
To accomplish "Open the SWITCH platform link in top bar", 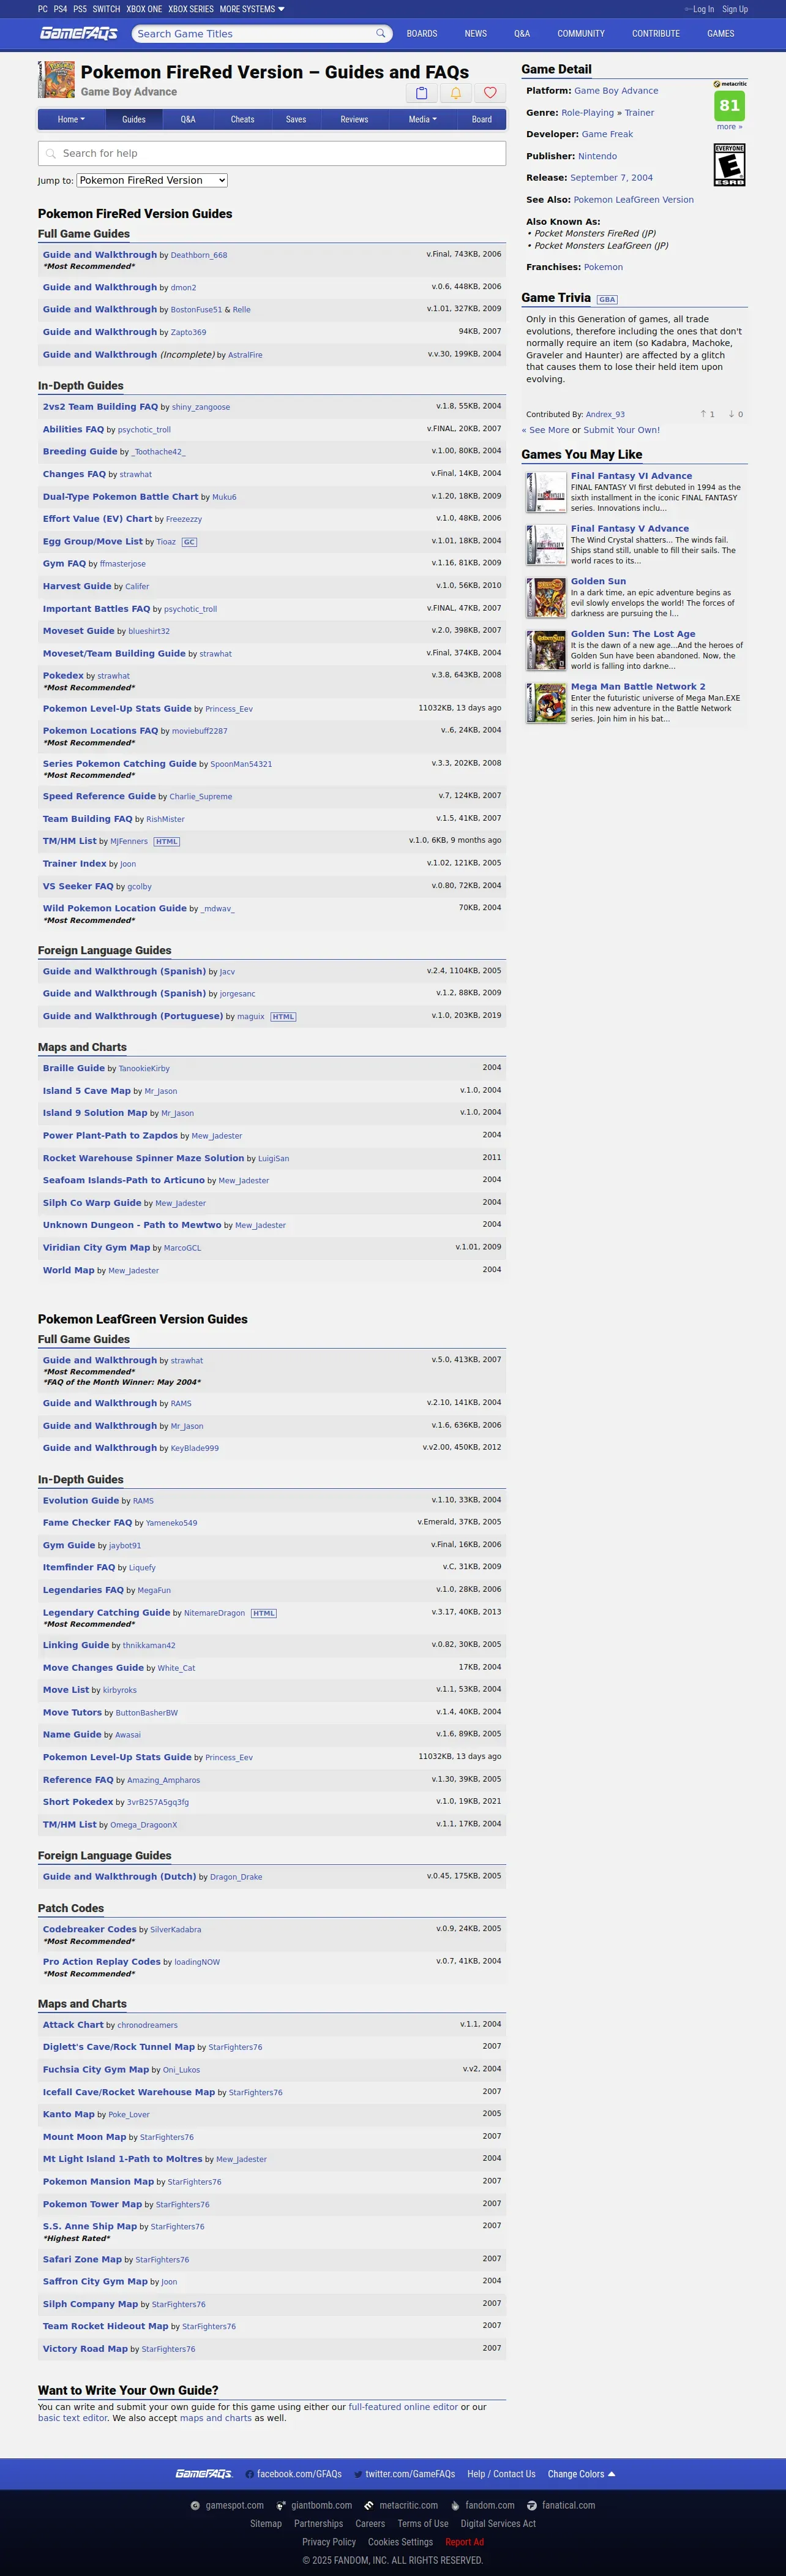I will (106, 9).
